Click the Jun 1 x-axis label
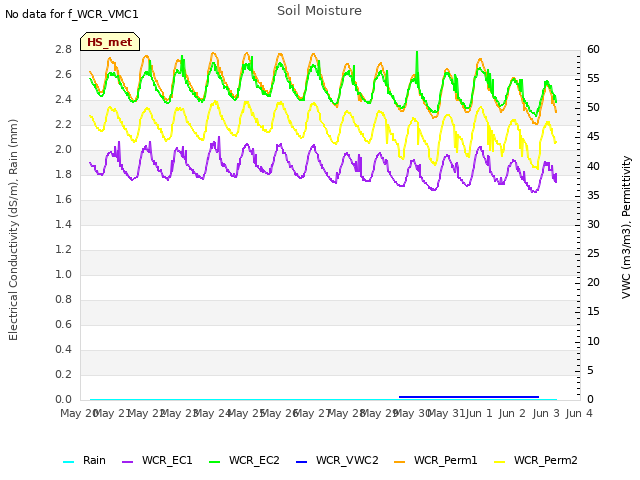This screenshot has height=480, width=640. [x=479, y=413]
